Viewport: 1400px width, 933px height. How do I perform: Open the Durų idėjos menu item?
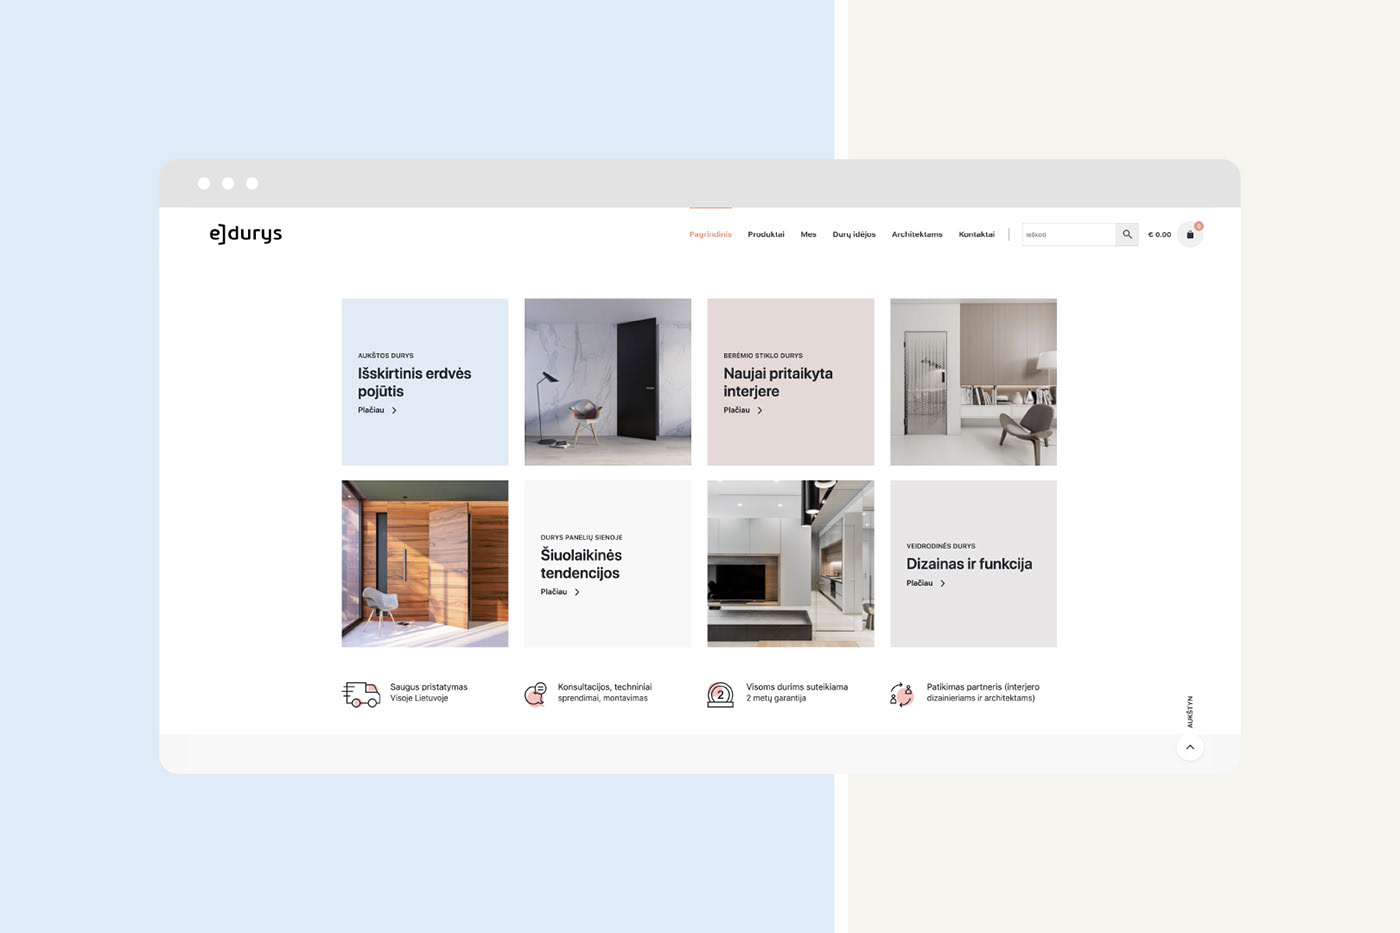pos(854,234)
